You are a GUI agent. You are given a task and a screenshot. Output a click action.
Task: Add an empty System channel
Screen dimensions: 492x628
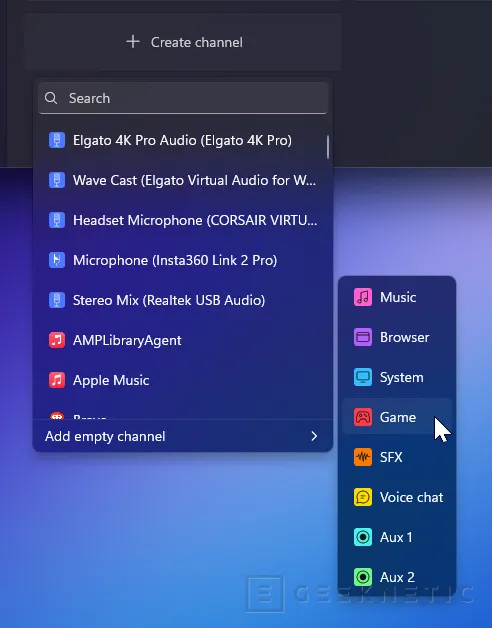coord(397,377)
